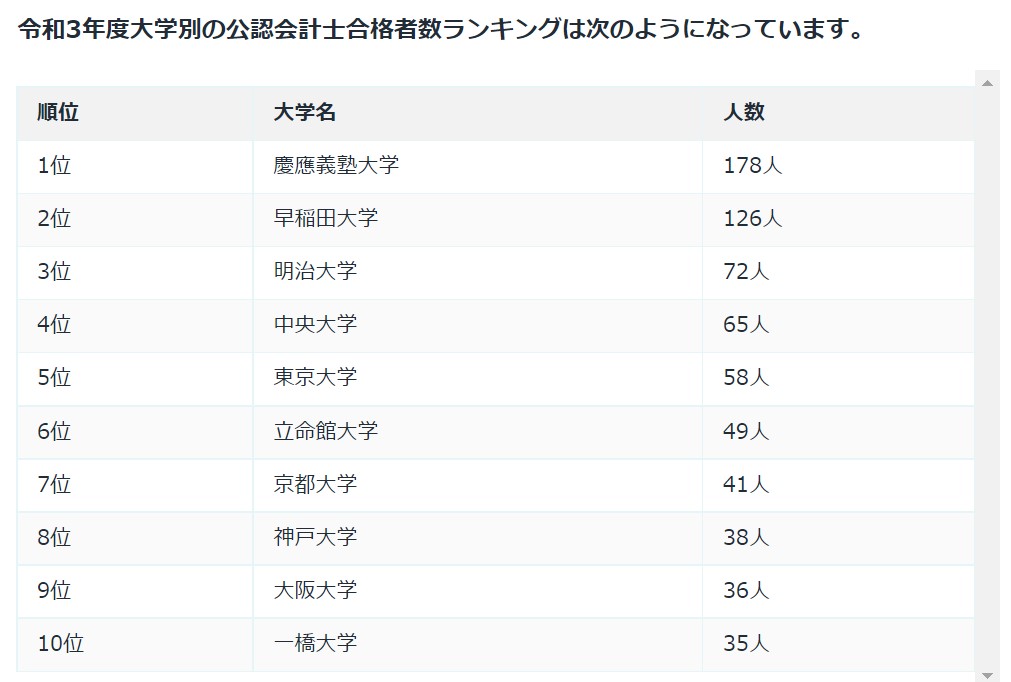Select the 大学名 column header
The width and height of the screenshot is (1011, 682).
pyautogui.click(x=478, y=113)
